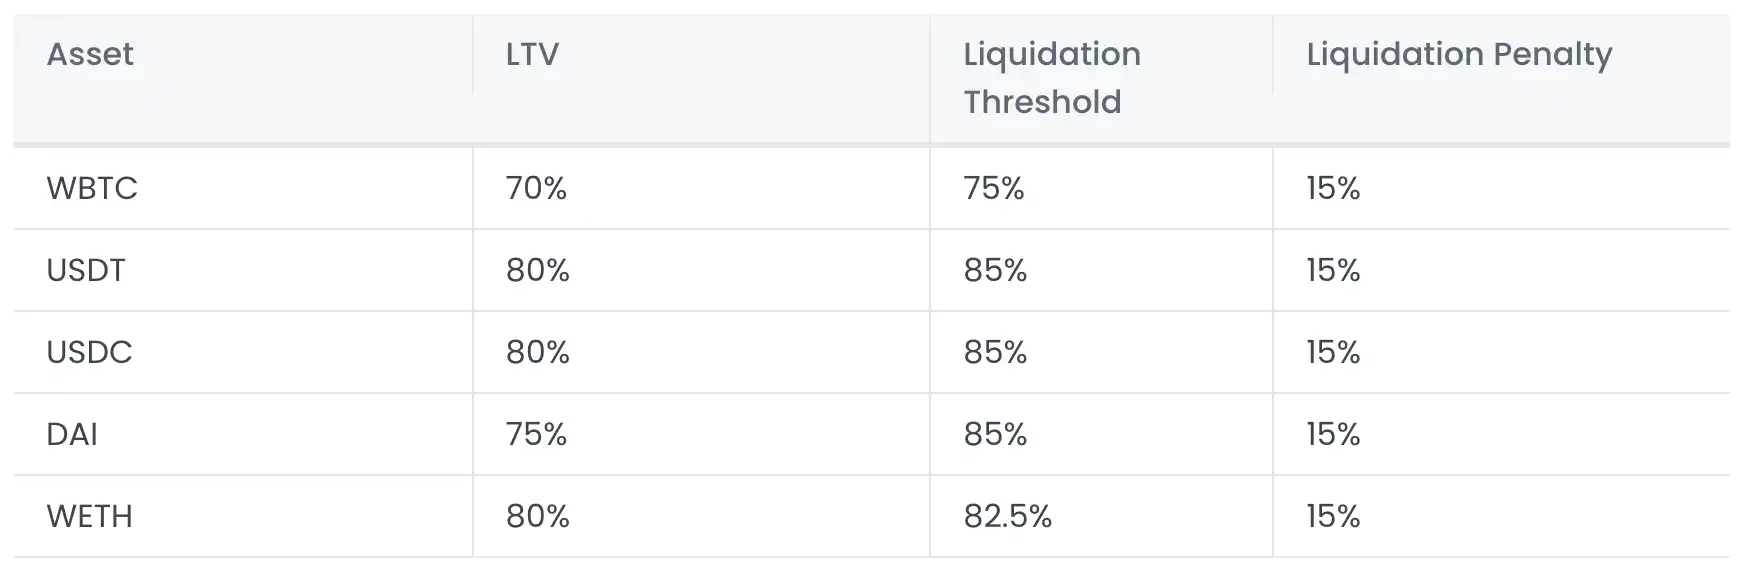Click USDC's 15% liquidation penalty

click(1333, 352)
